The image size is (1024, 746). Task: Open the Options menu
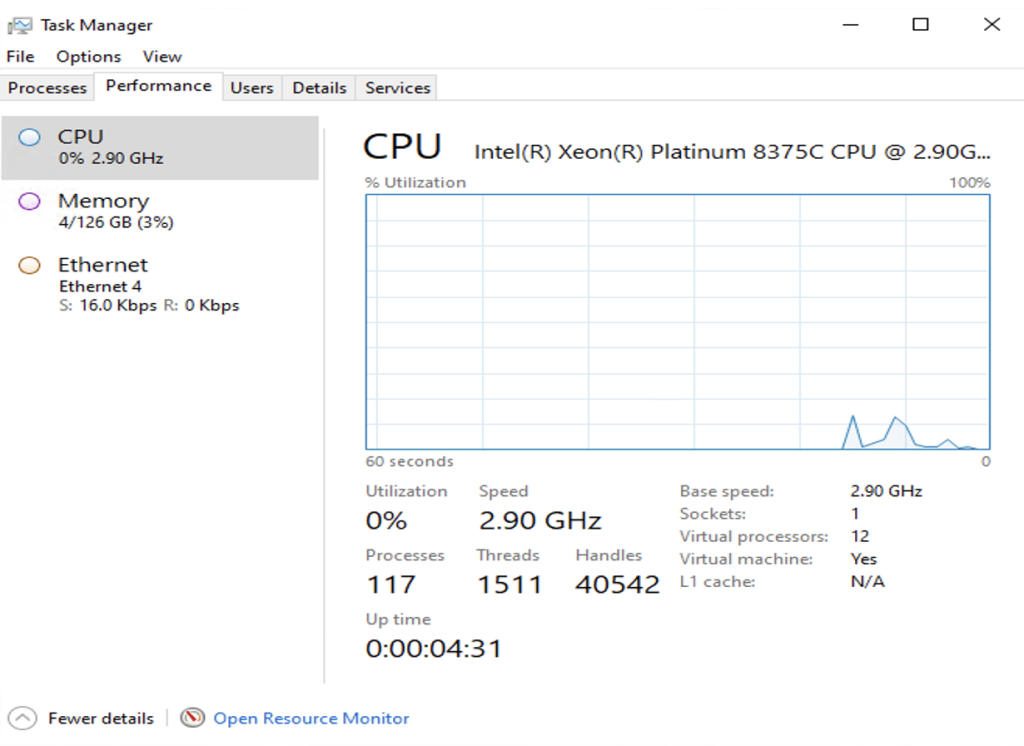tap(88, 56)
